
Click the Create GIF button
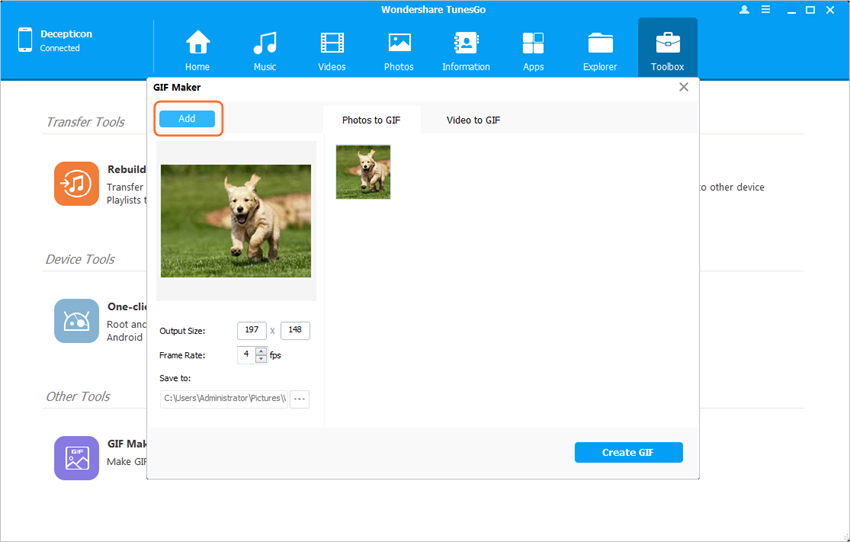(x=628, y=452)
